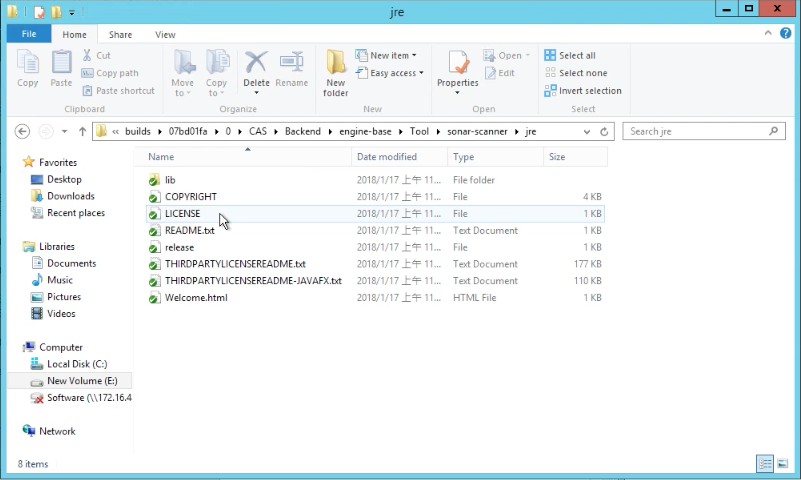Open the Delete dropdown arrow
Screen dimensions: 801x480
(256, 93)
